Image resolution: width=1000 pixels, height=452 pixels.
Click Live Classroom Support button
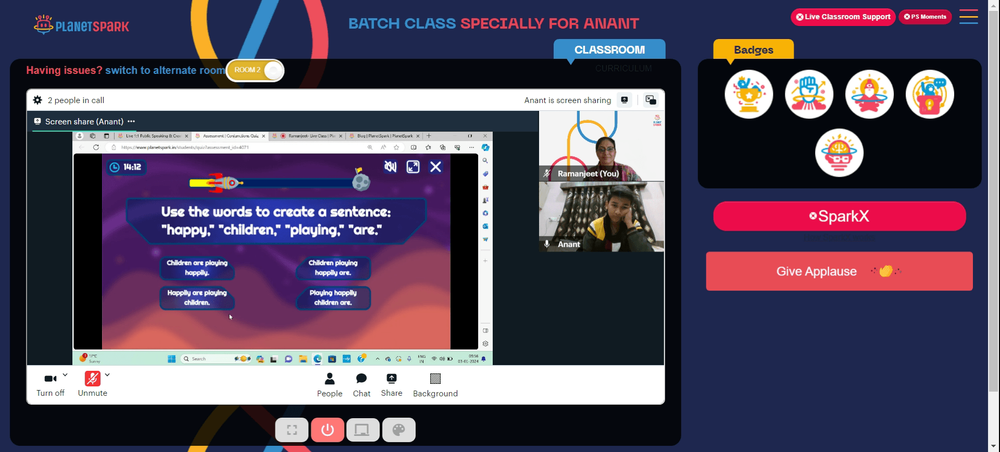[x=843, y=17]
